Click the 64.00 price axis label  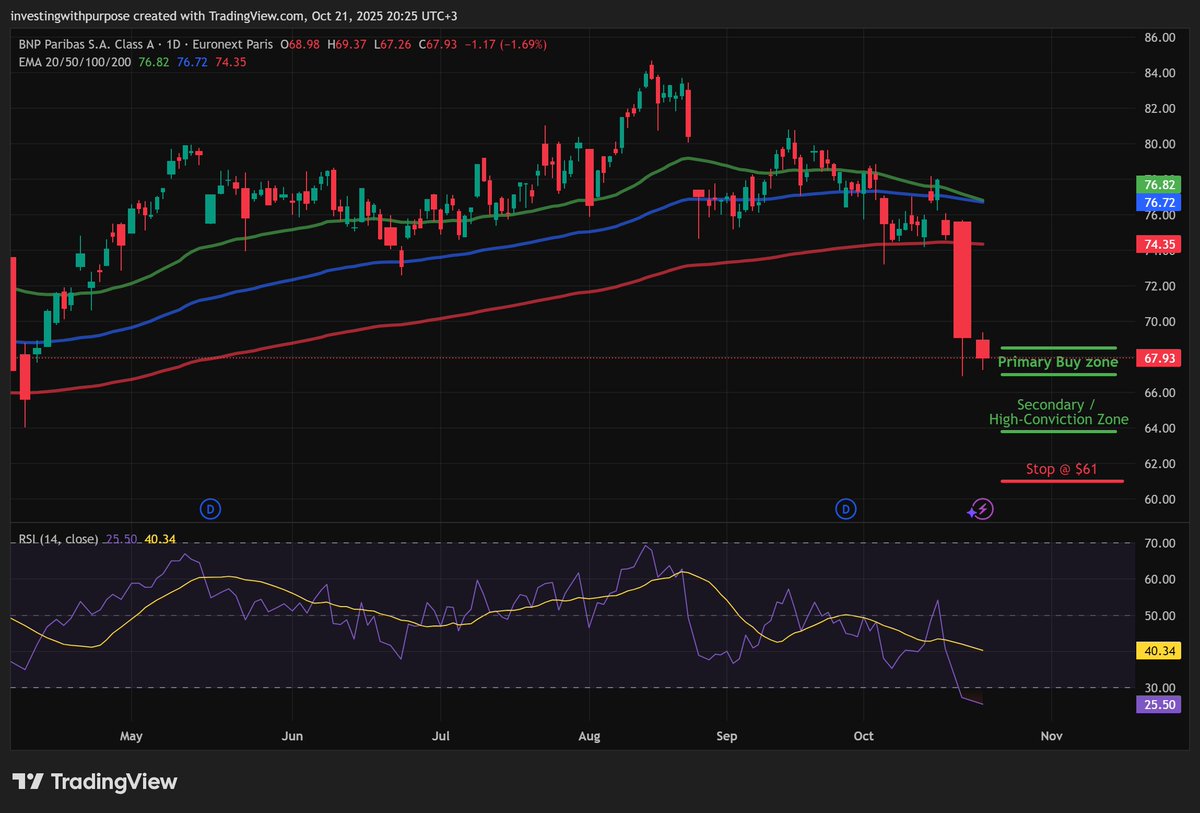(1158, 429)
